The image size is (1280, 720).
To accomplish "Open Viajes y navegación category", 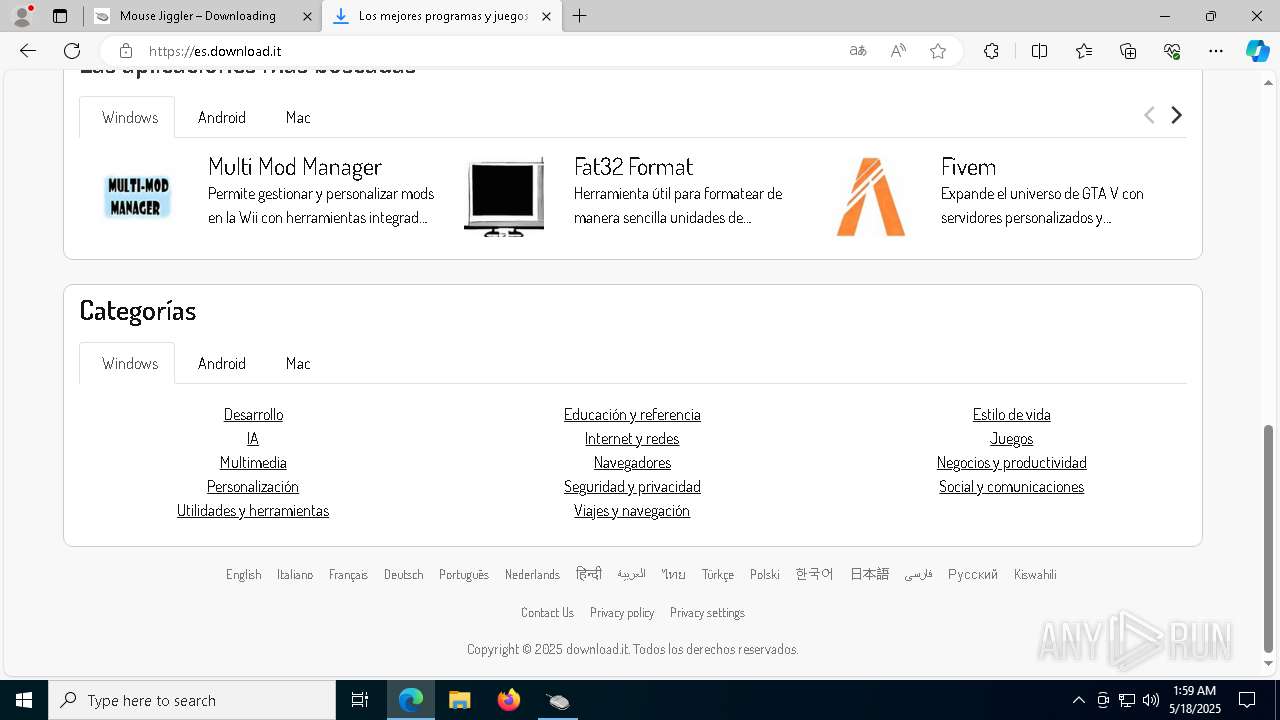I will 632,510.
